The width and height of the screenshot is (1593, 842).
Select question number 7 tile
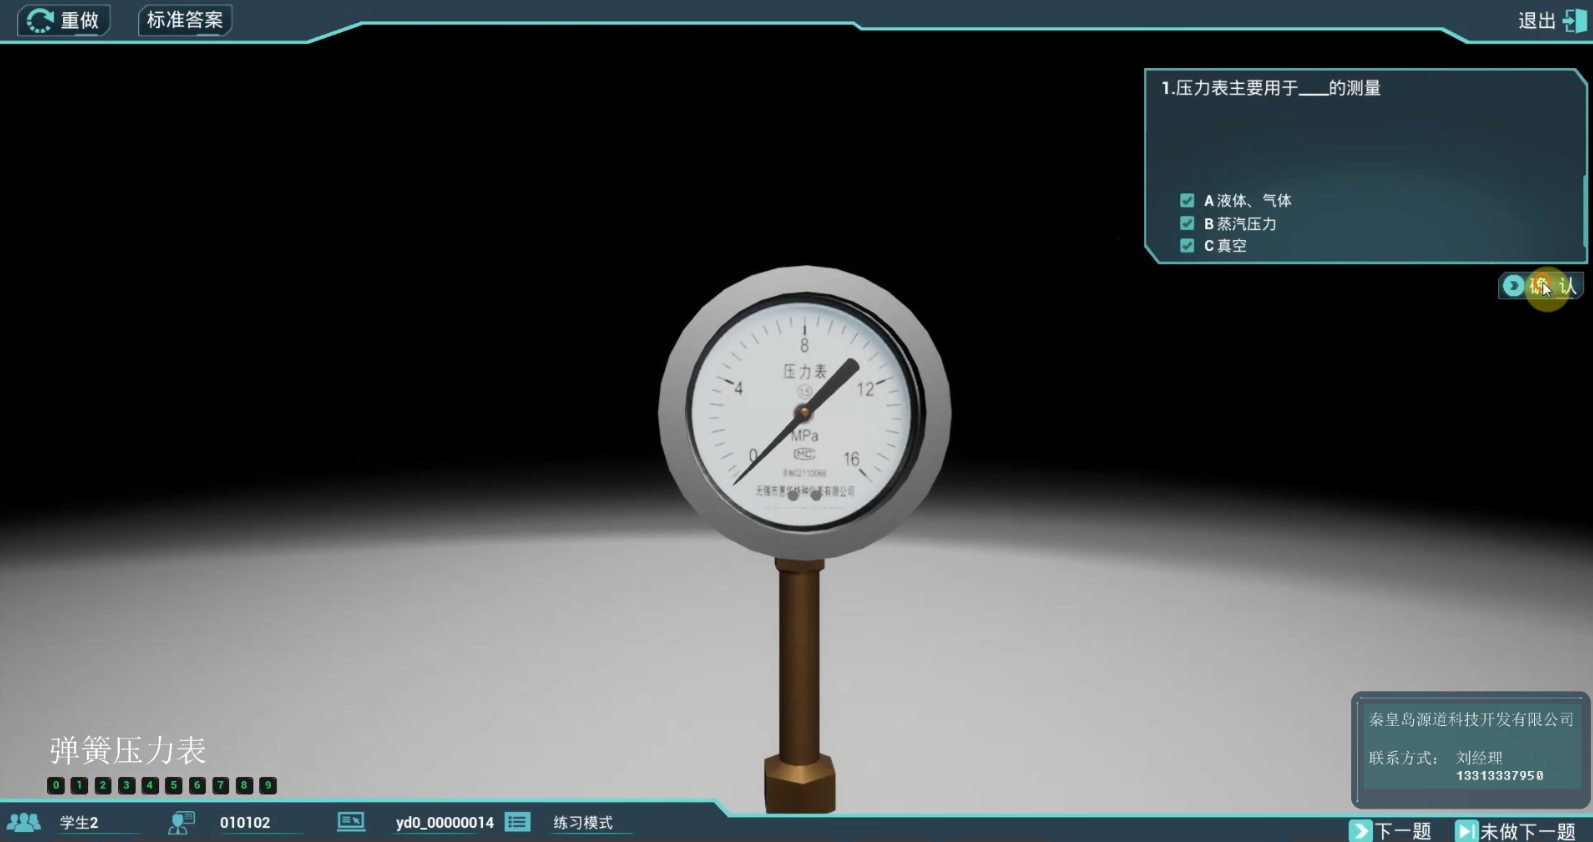[x=220, y=786]
